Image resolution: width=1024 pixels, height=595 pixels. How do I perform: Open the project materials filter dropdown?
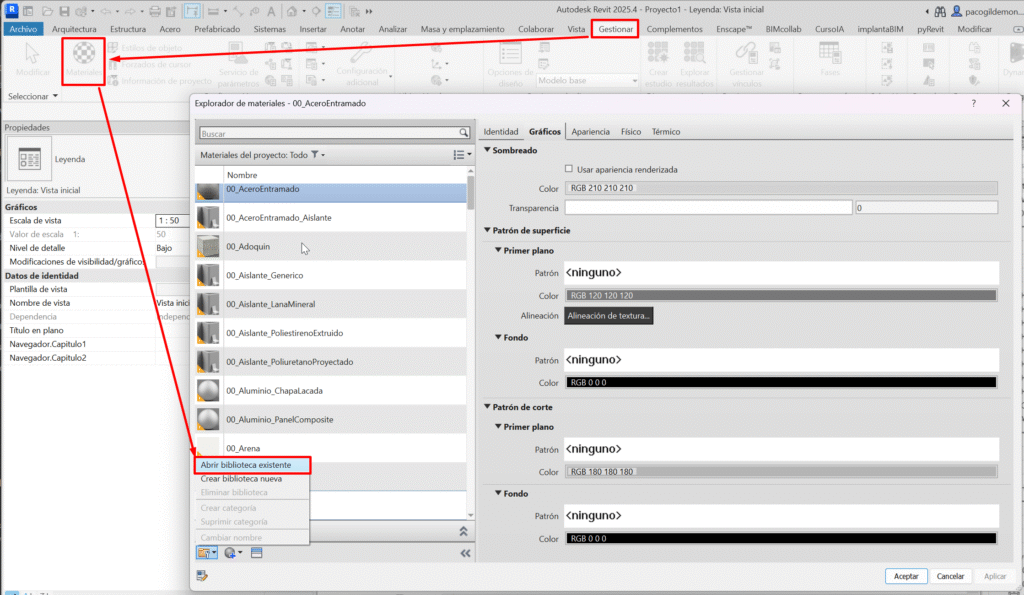click(x=318, y=155)
